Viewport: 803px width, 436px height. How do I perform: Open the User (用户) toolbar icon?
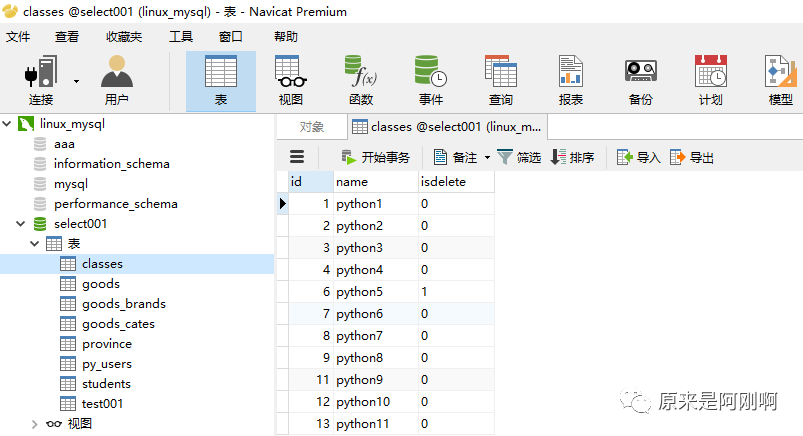click(117, 80)
